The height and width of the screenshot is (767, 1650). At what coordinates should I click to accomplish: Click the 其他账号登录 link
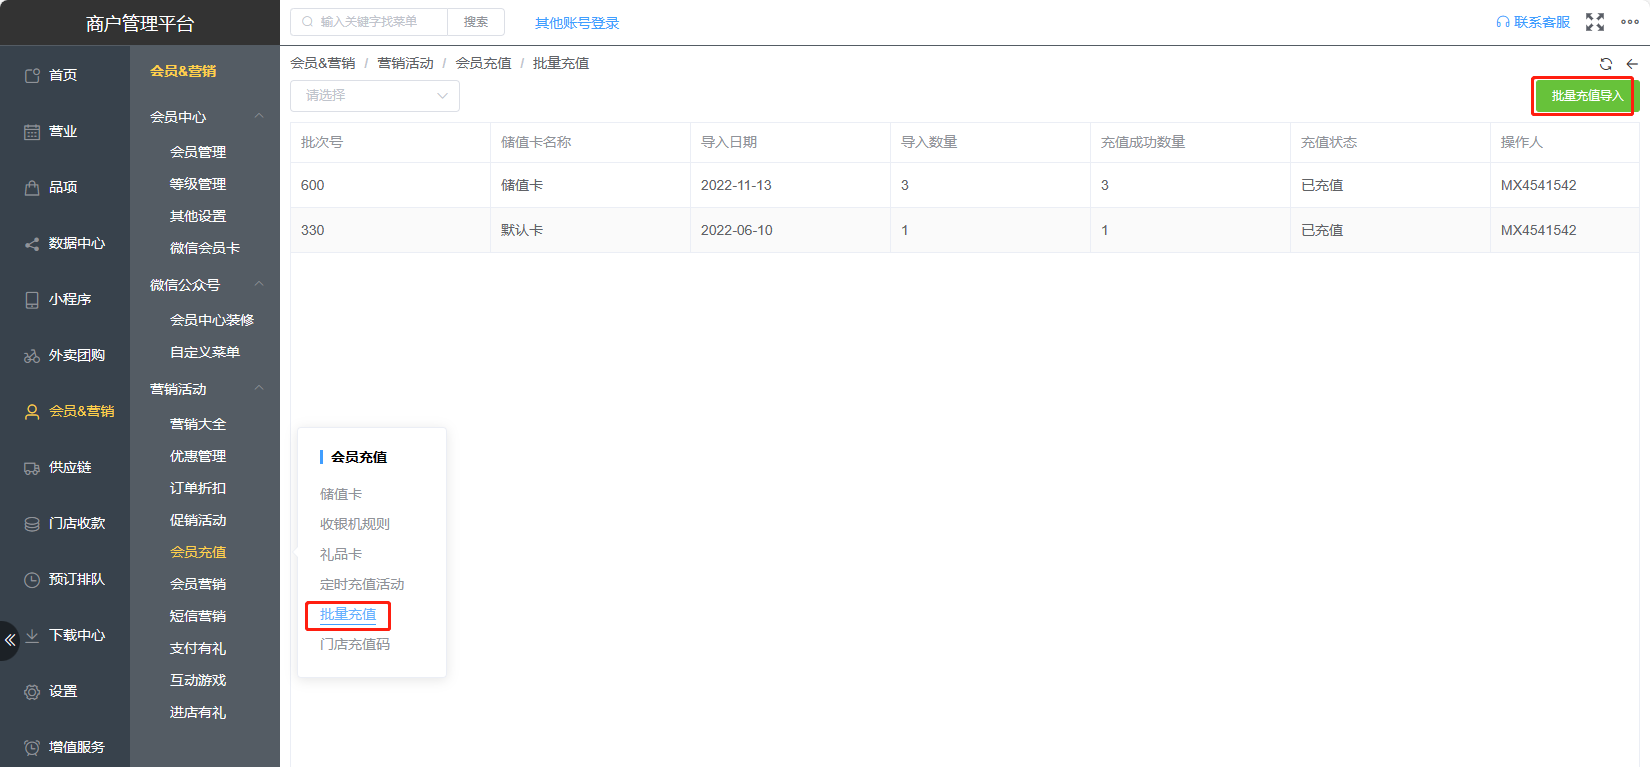(x=577, y=23)
